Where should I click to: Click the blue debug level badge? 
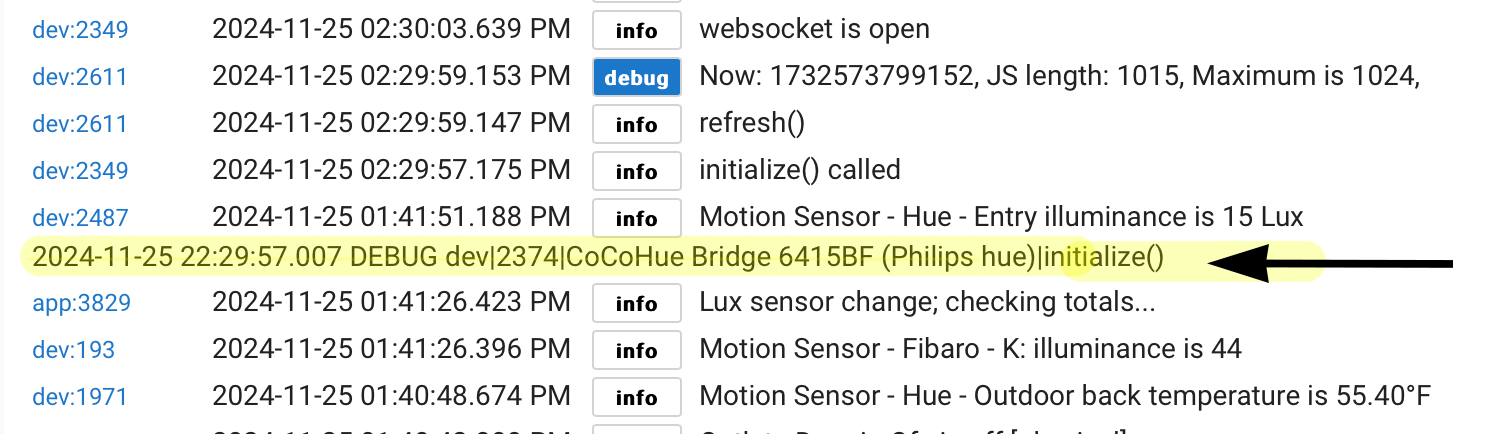click(x=637, y=77)
